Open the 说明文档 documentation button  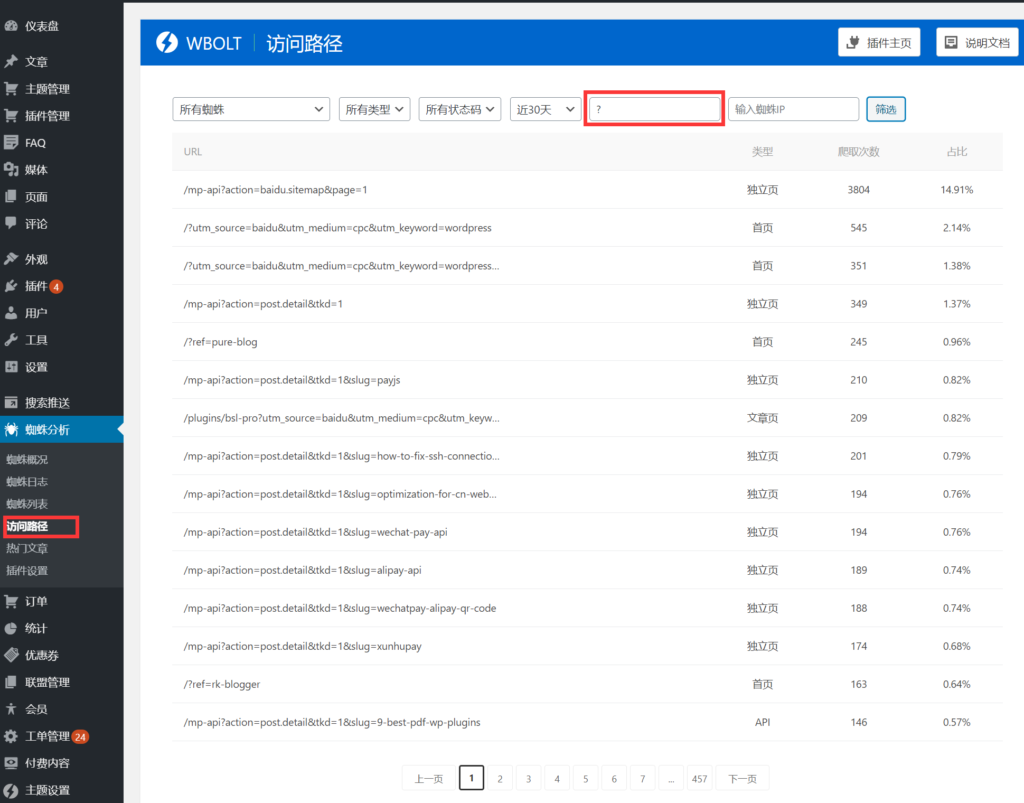977,43
